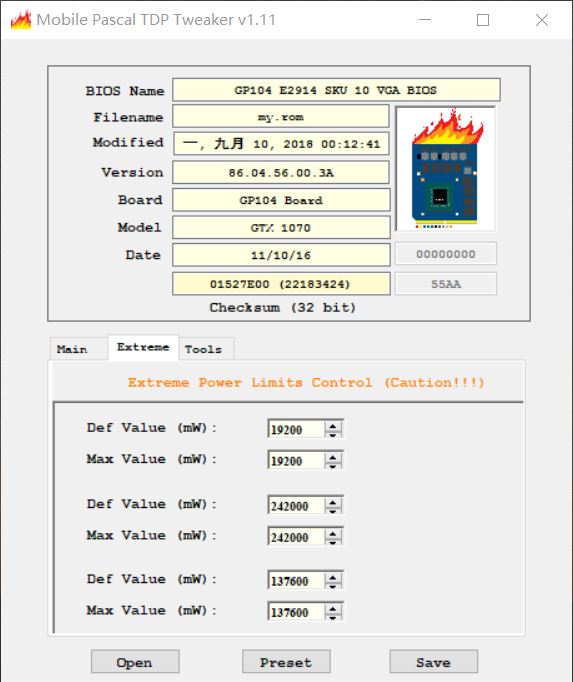
Task: Click the checksum field 01527E00
Action: point(281,284)
